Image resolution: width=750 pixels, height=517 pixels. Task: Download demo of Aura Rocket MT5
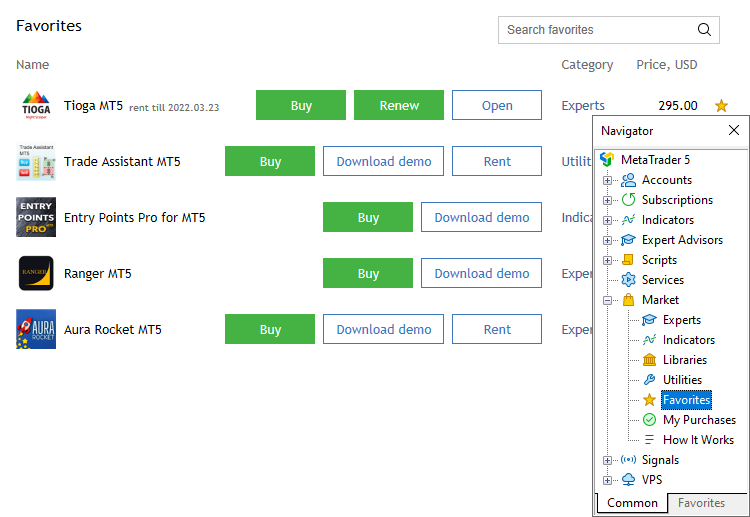click(x=384, y=329)
